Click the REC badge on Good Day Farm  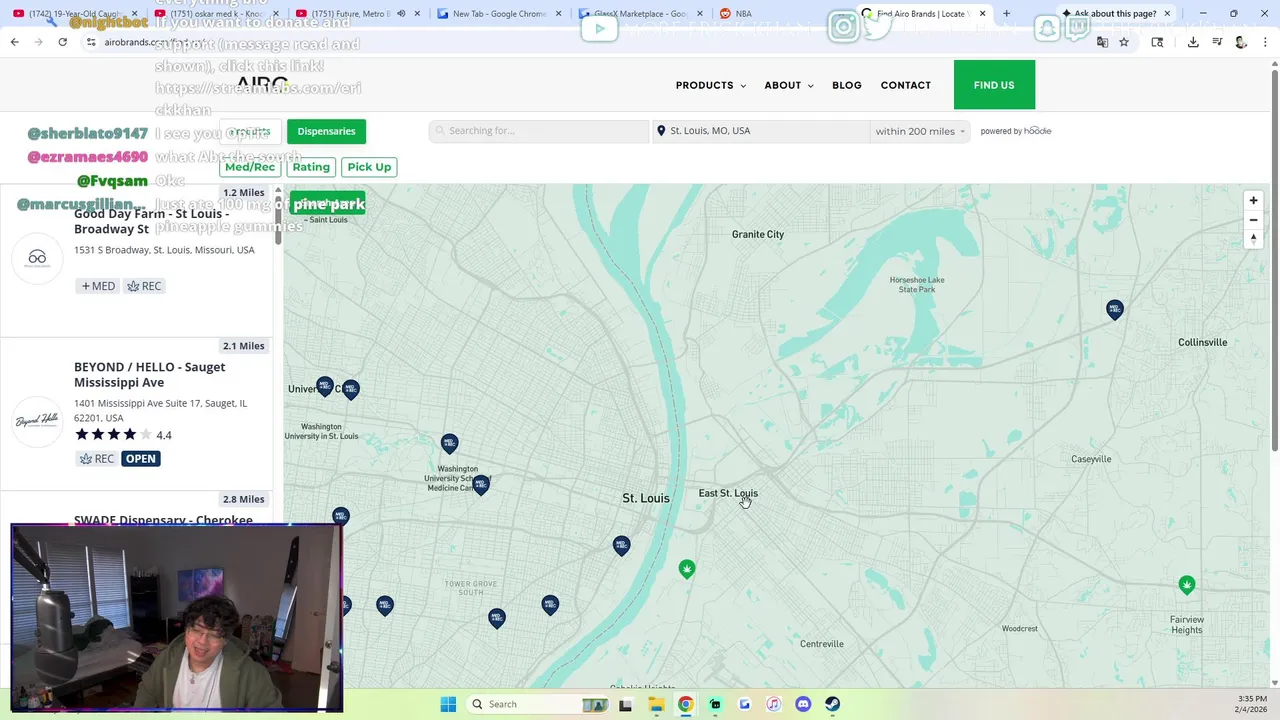coord(144,286)
